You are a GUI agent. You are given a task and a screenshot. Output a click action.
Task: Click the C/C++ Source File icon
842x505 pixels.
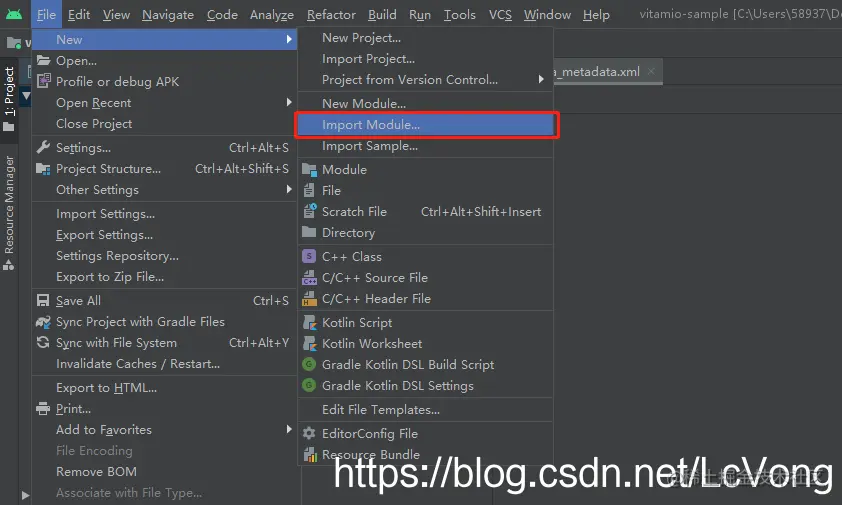coord(309,278)
